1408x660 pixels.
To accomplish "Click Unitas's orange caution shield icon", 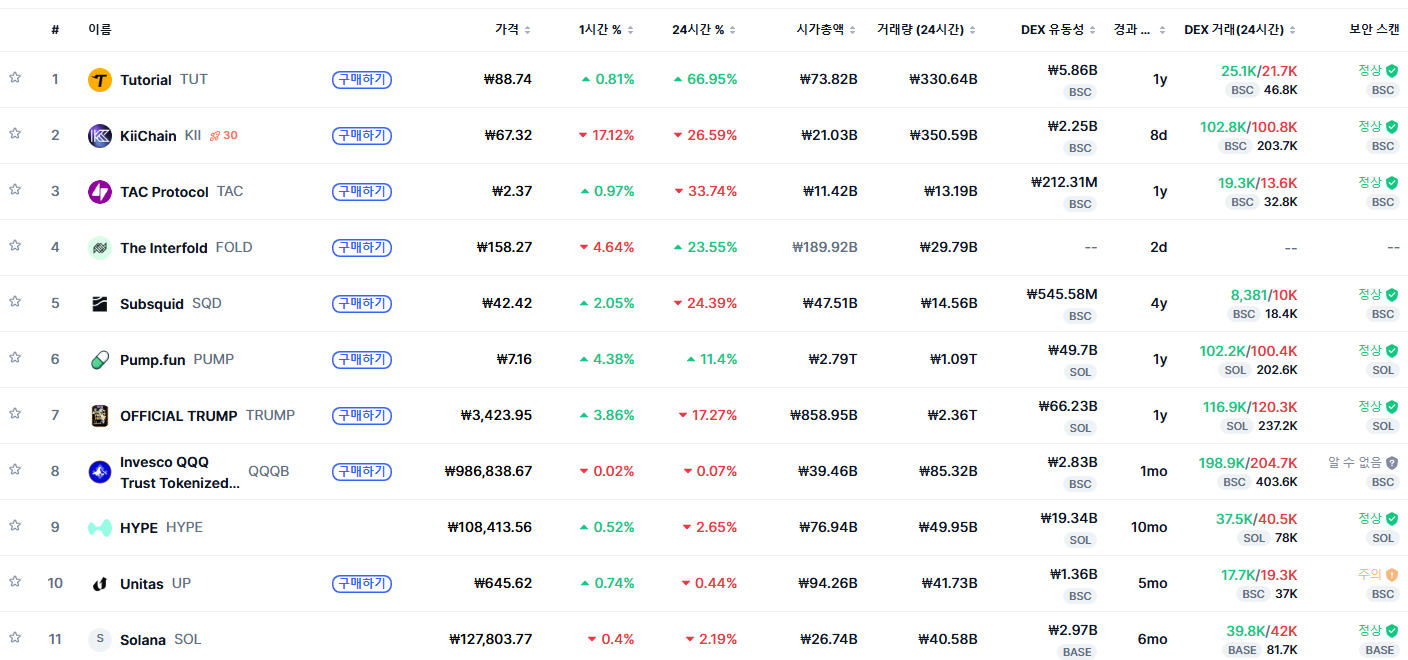I will pyautogui.click(x=1391, y=575).
